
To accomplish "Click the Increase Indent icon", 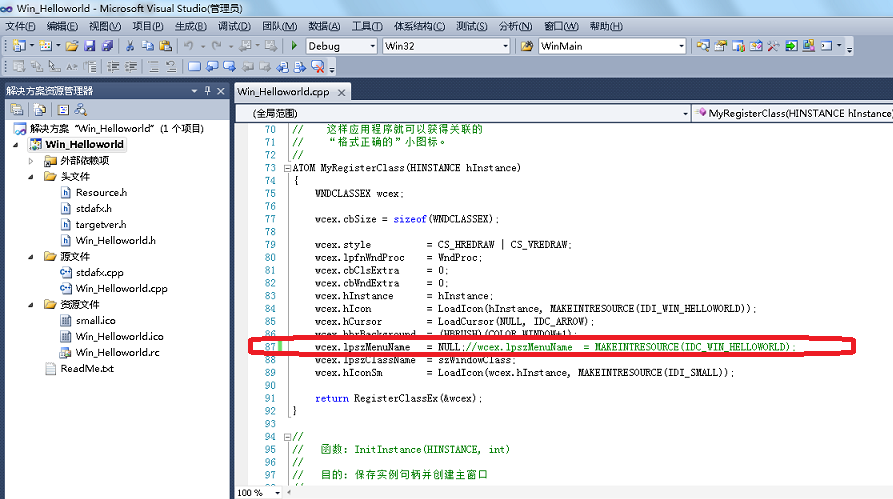I will click(131, 67).
